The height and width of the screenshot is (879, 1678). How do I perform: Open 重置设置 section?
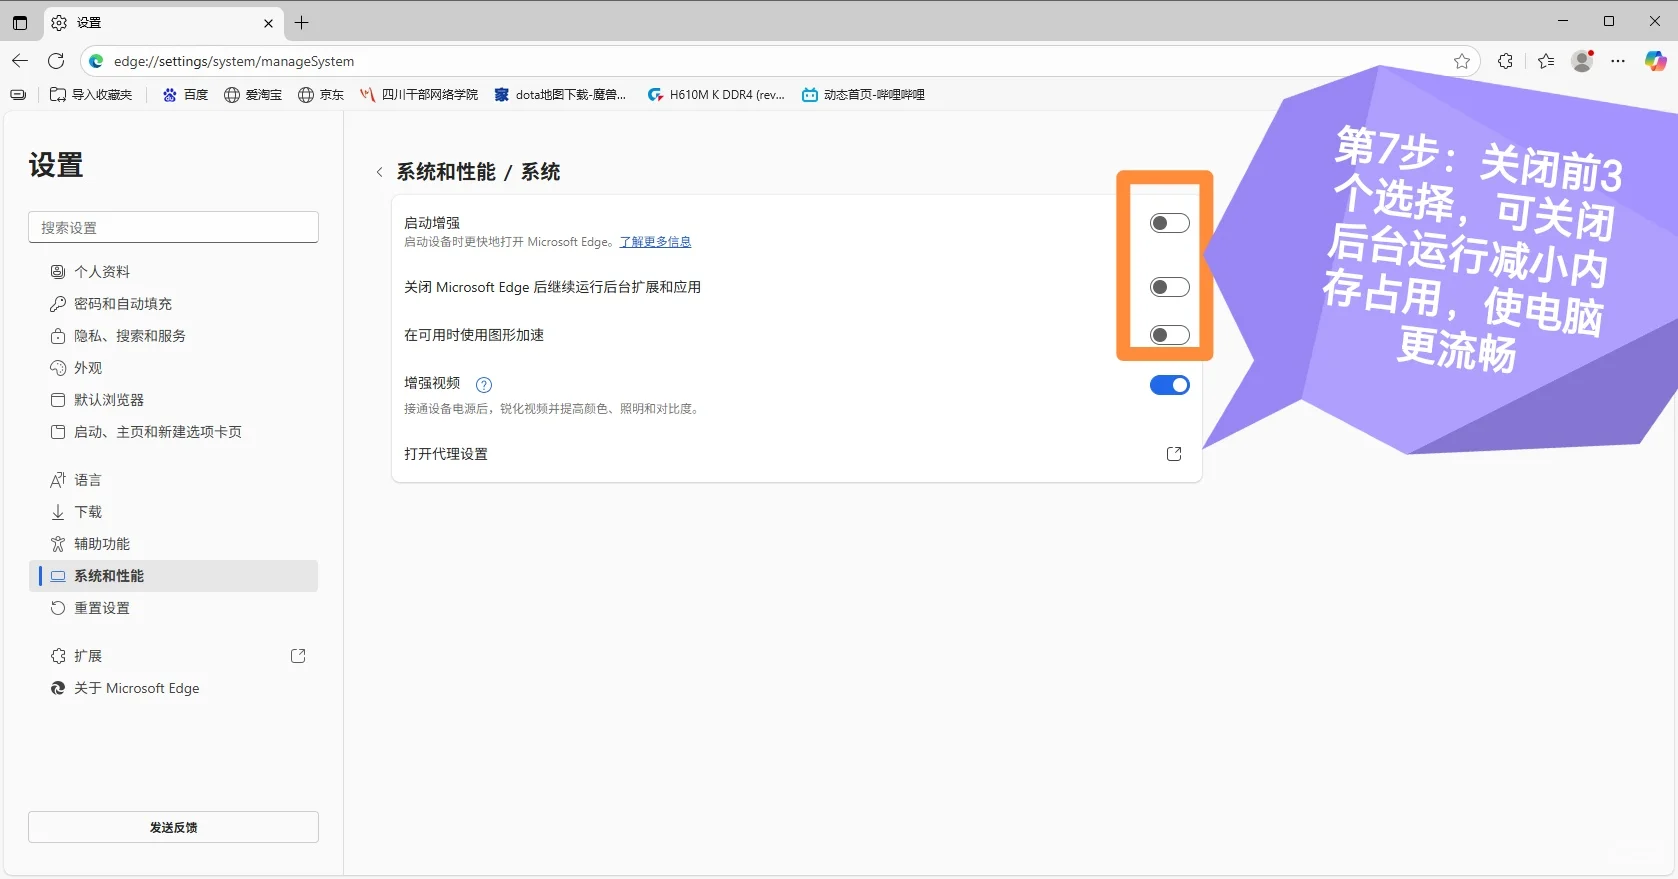pyautogui.click(x=173, y=608)
